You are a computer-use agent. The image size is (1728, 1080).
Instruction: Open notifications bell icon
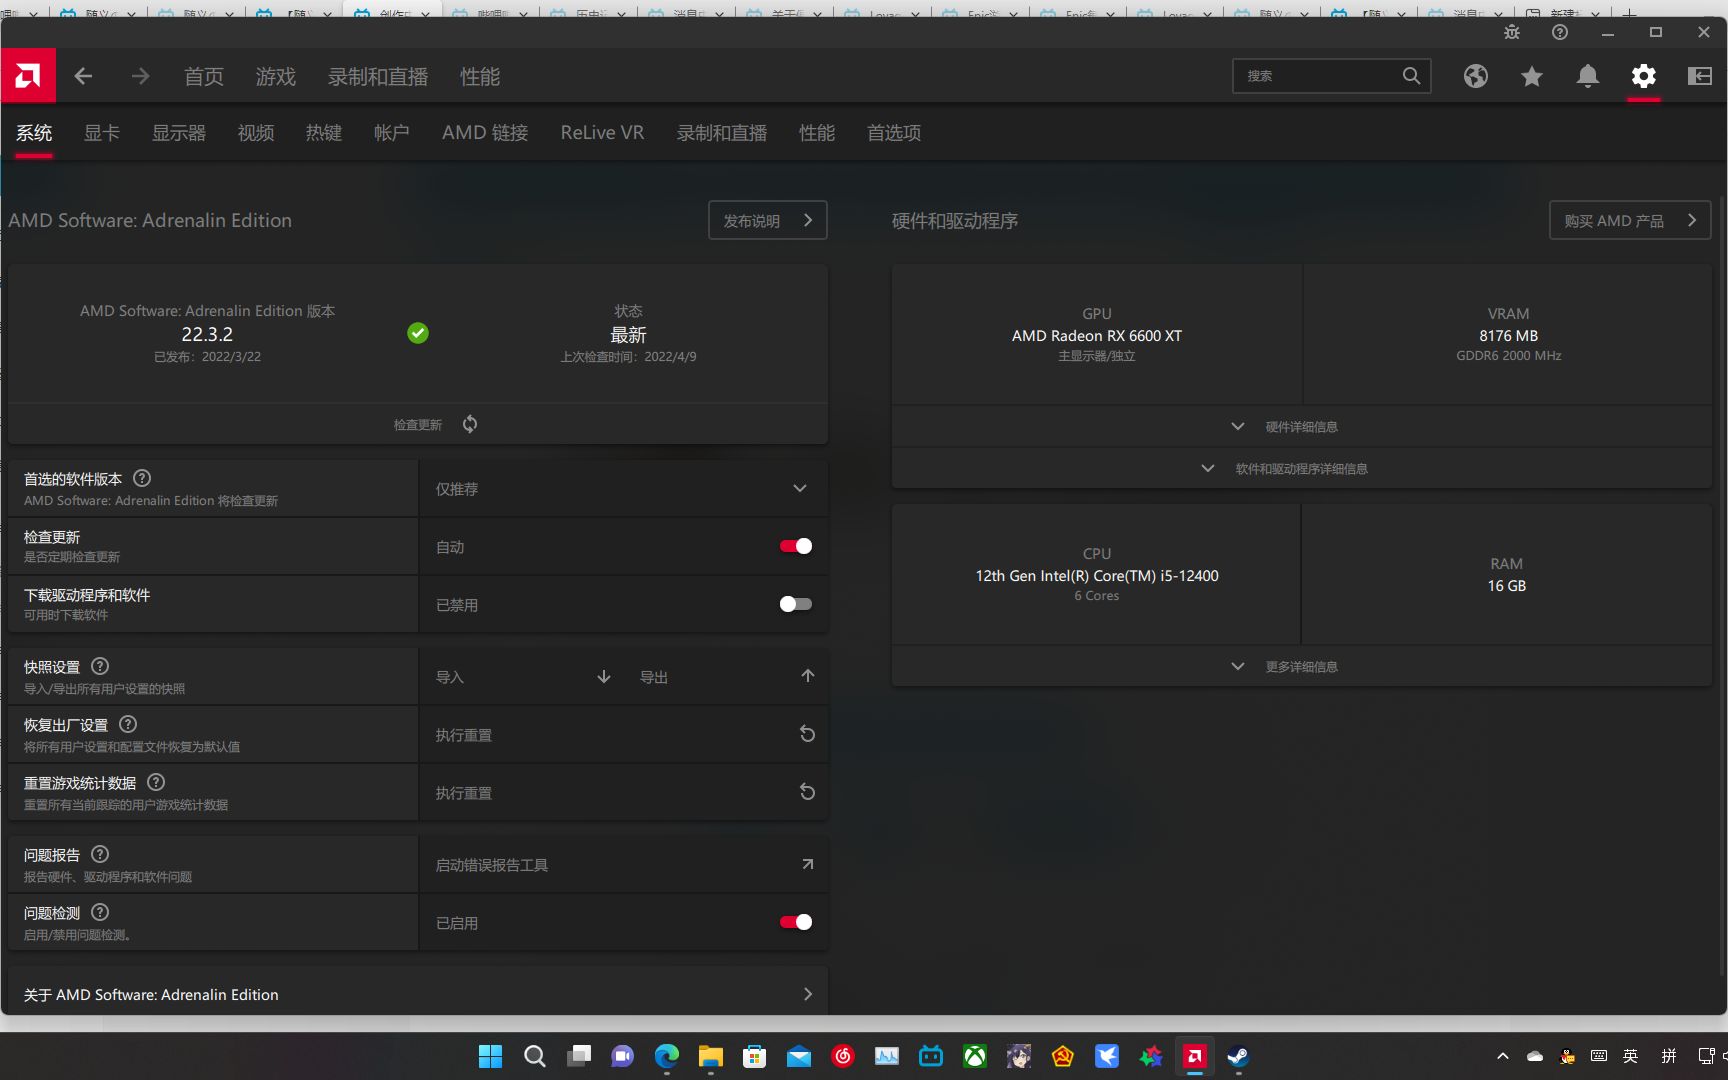click(x=1587, y=76)
